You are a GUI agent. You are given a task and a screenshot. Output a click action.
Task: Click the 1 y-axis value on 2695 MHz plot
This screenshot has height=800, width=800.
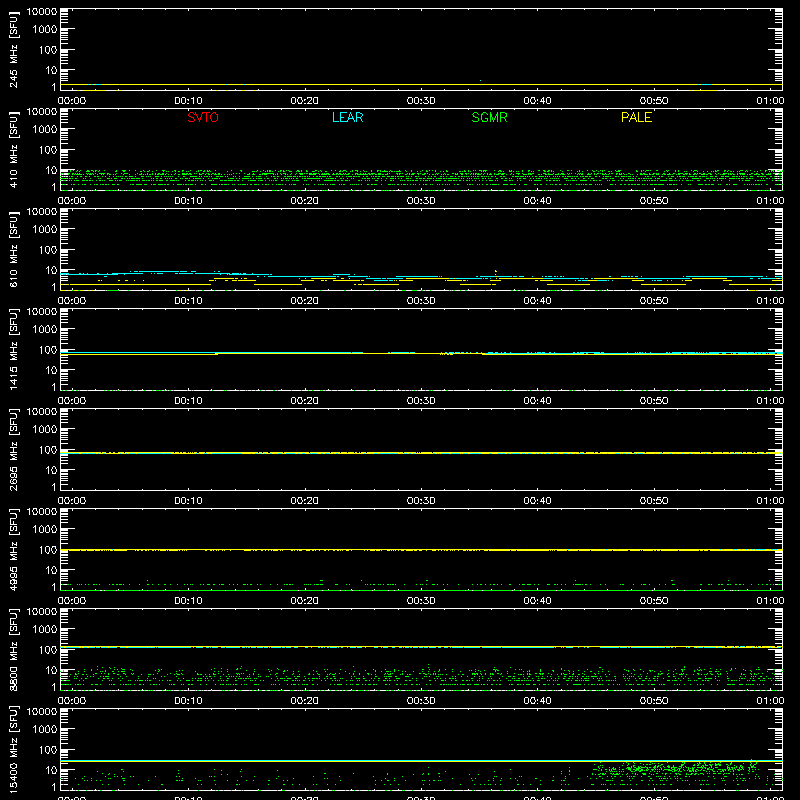click(54, 487)
